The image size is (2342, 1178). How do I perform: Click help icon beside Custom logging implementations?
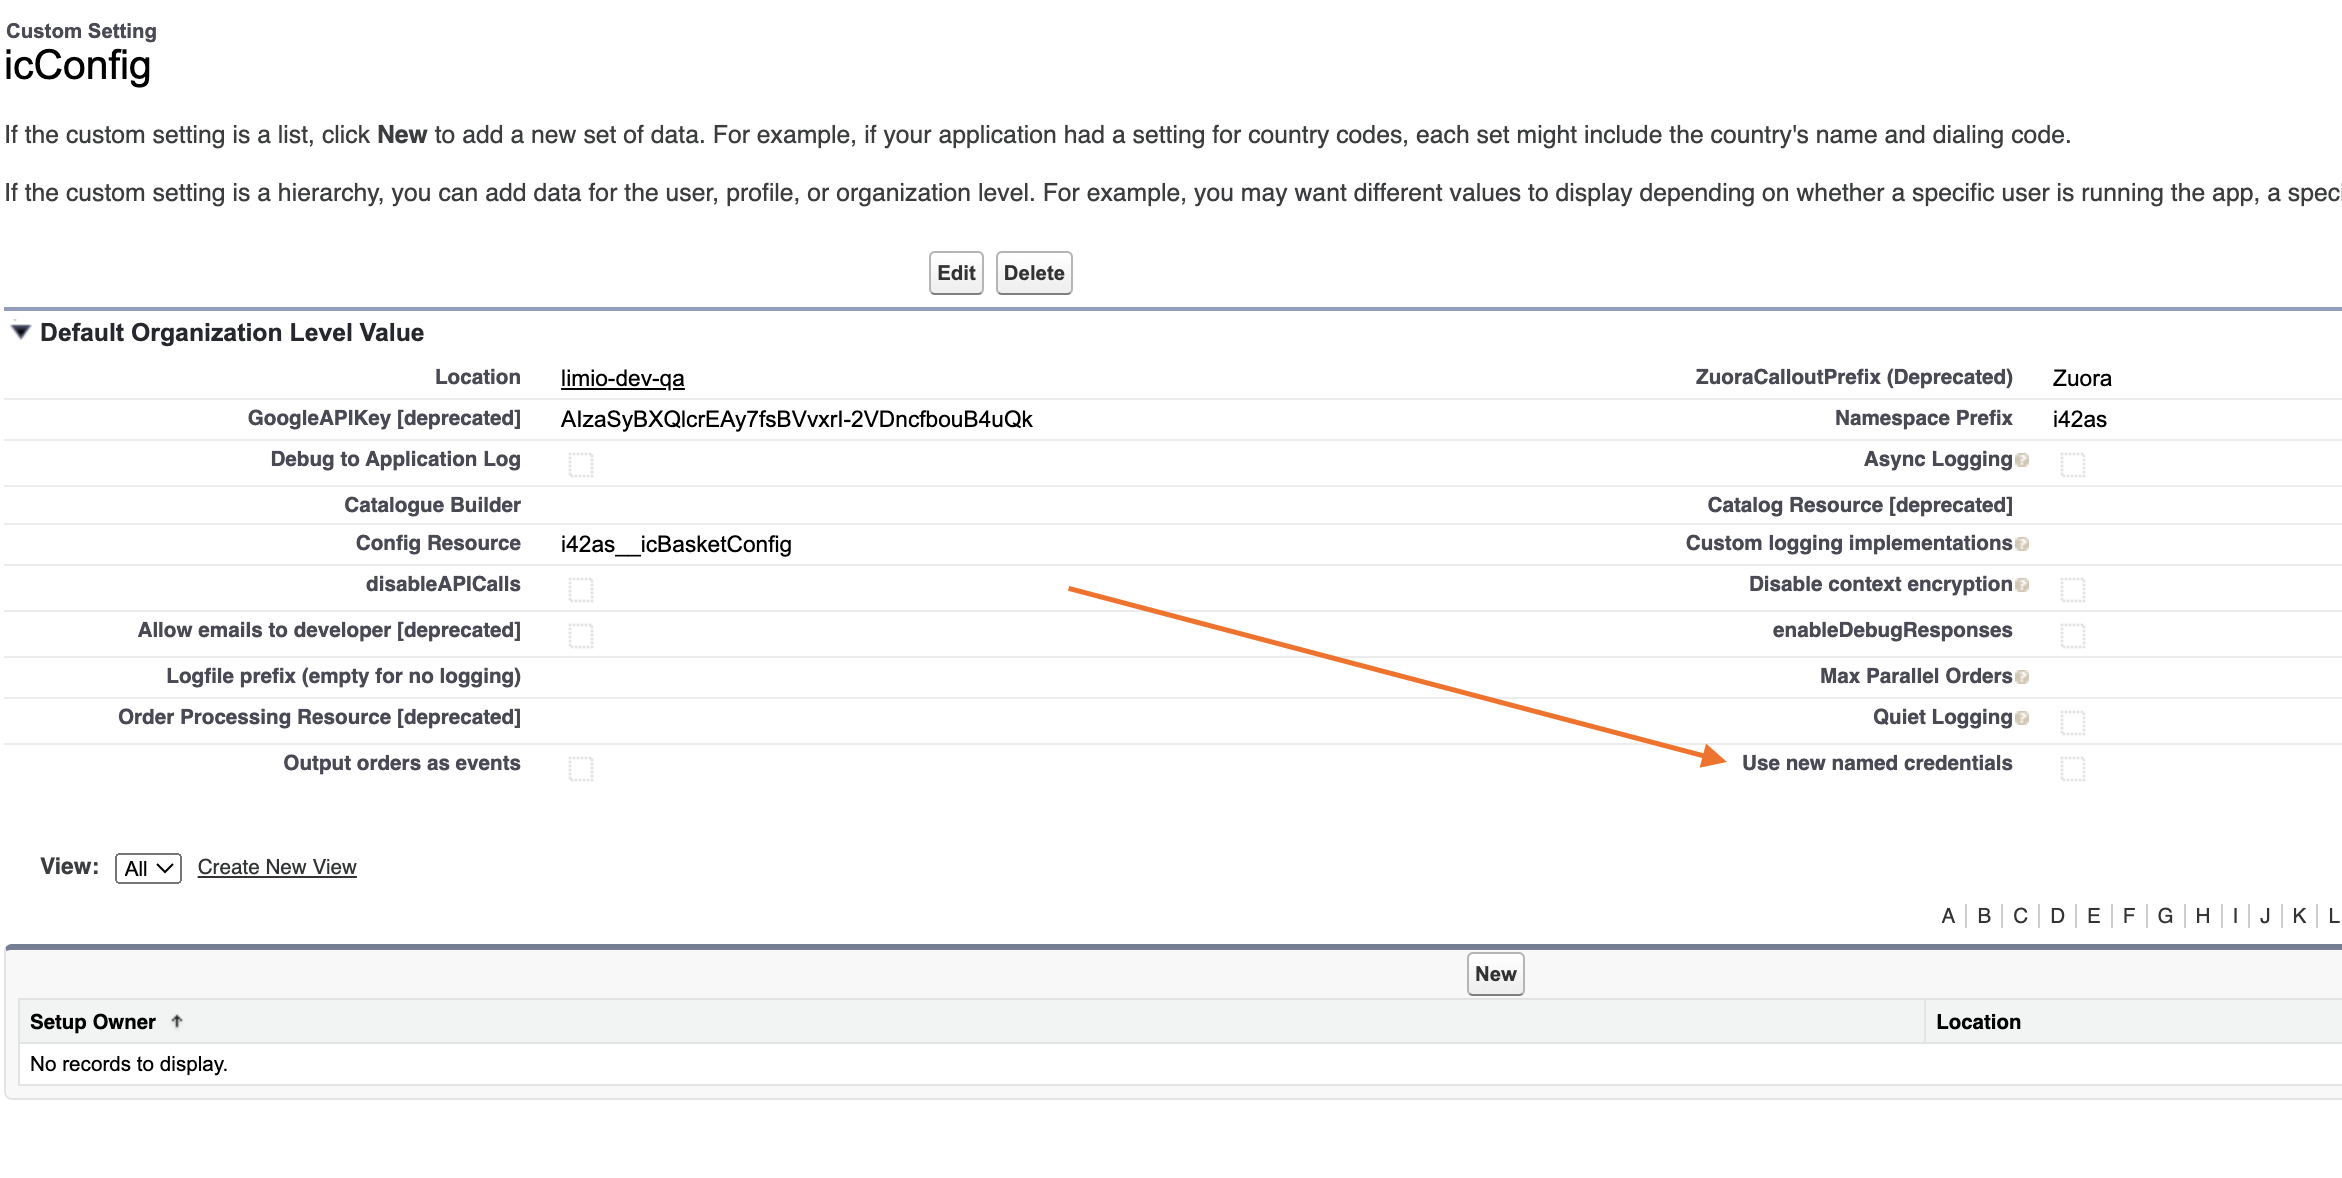coord(2022,544)
